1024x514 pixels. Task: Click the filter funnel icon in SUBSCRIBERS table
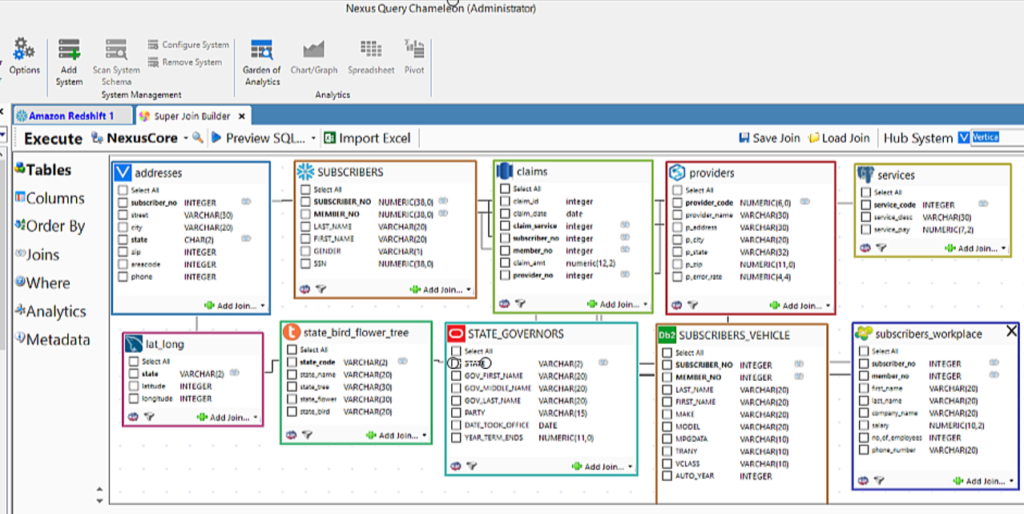pos(321,289)
